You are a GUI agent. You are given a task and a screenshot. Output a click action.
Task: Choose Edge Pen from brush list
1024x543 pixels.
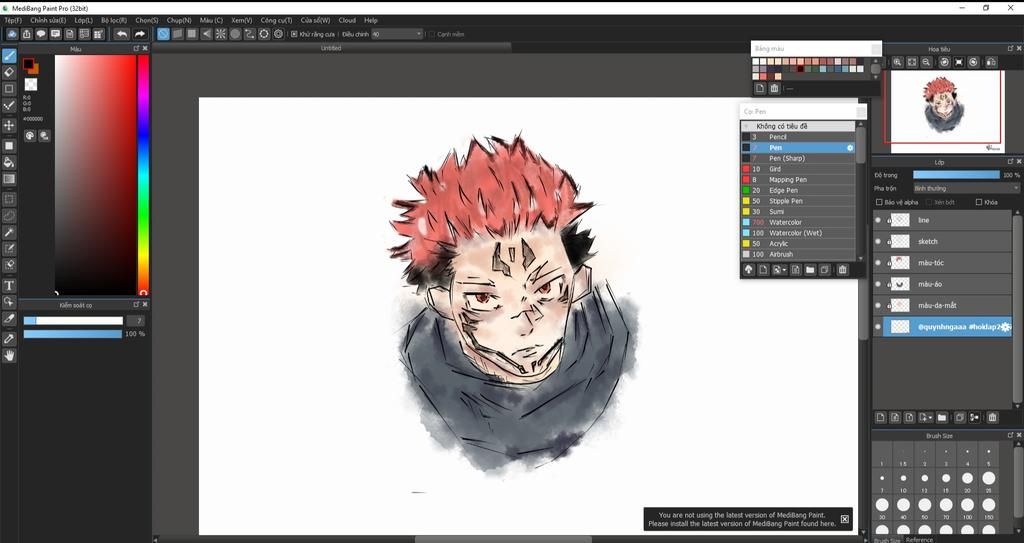click(798, 190)
